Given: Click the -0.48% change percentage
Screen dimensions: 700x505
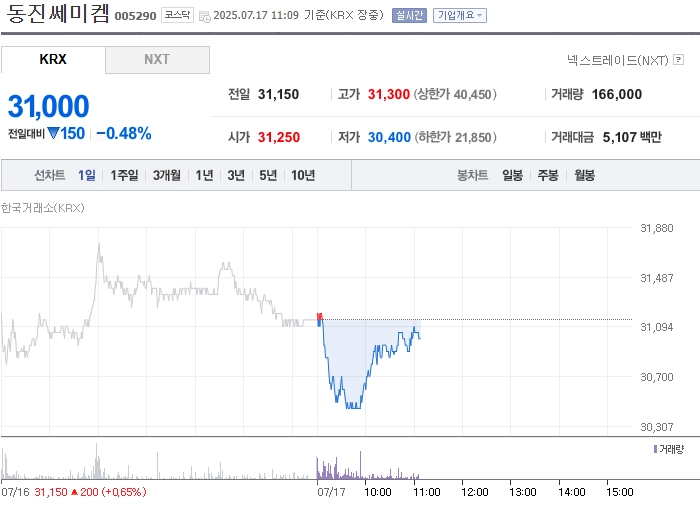Looking at the screenshot, I should point(124,133).
